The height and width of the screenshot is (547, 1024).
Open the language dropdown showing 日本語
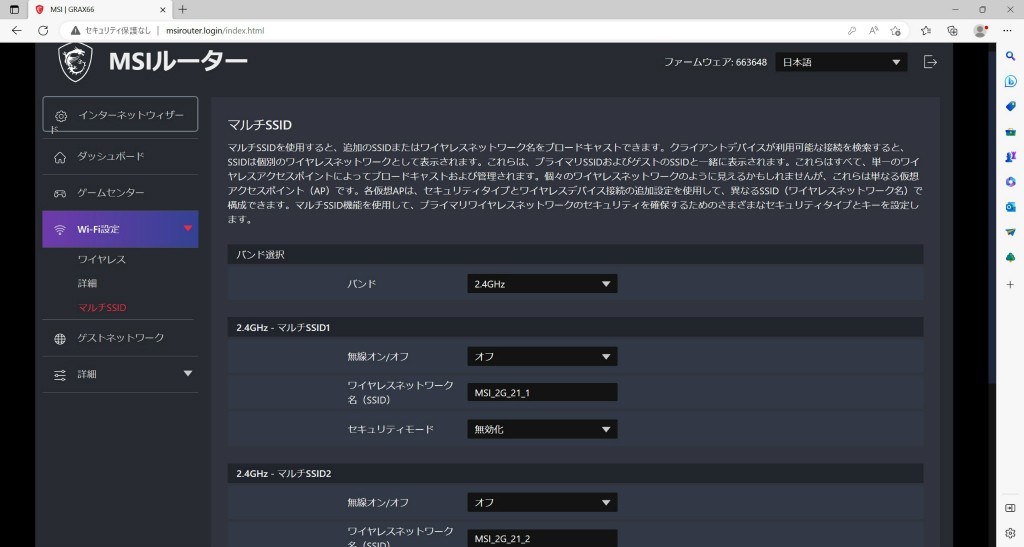pyautogui.click(x=841, y=62)
